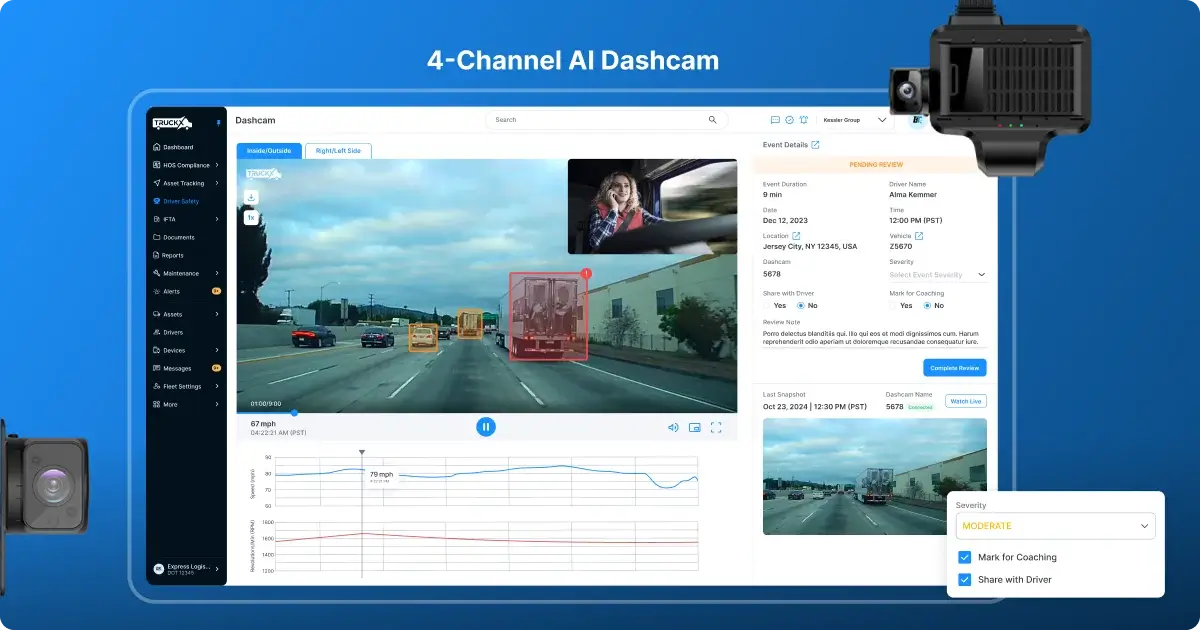
Task: Open the chat messages icon in the header
Action: (x=775, y=120)
